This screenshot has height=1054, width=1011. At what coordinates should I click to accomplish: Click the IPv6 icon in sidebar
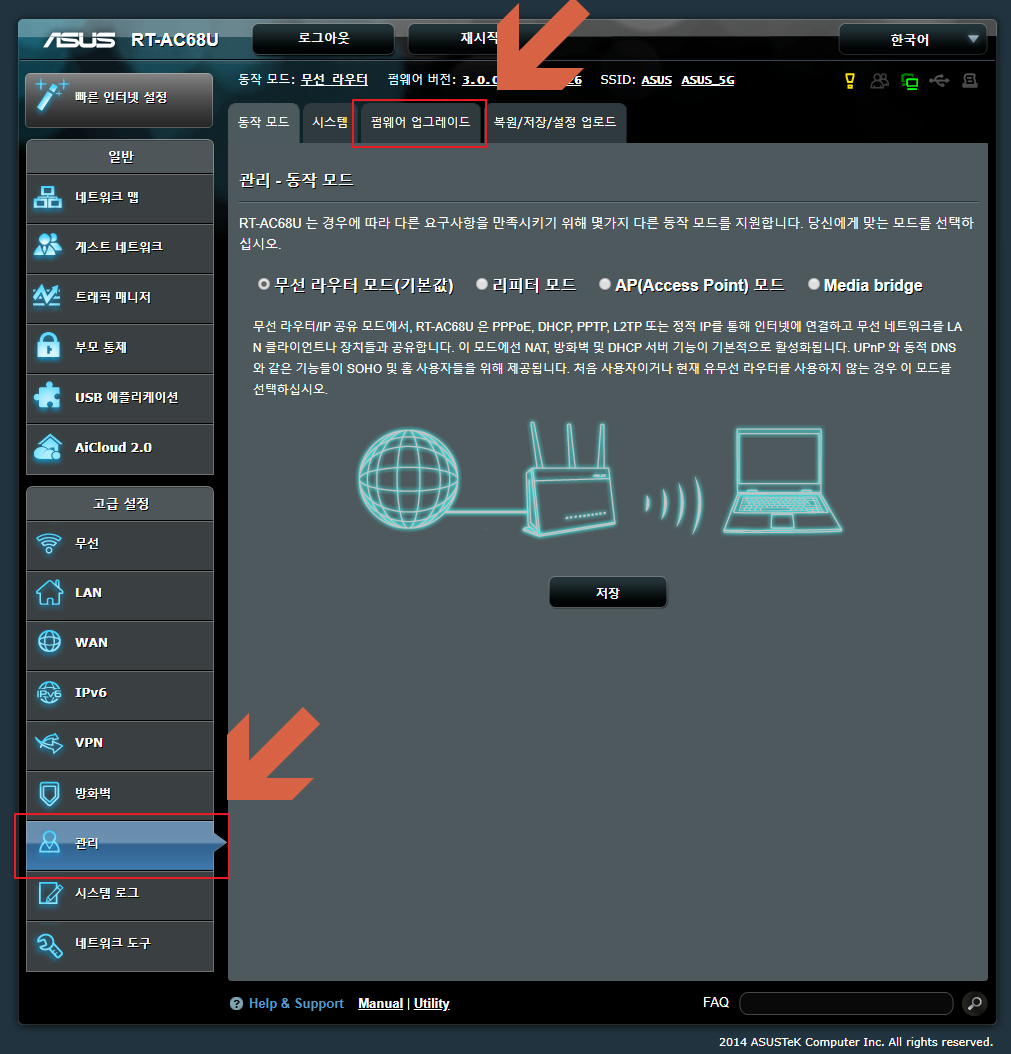point(49,692)
